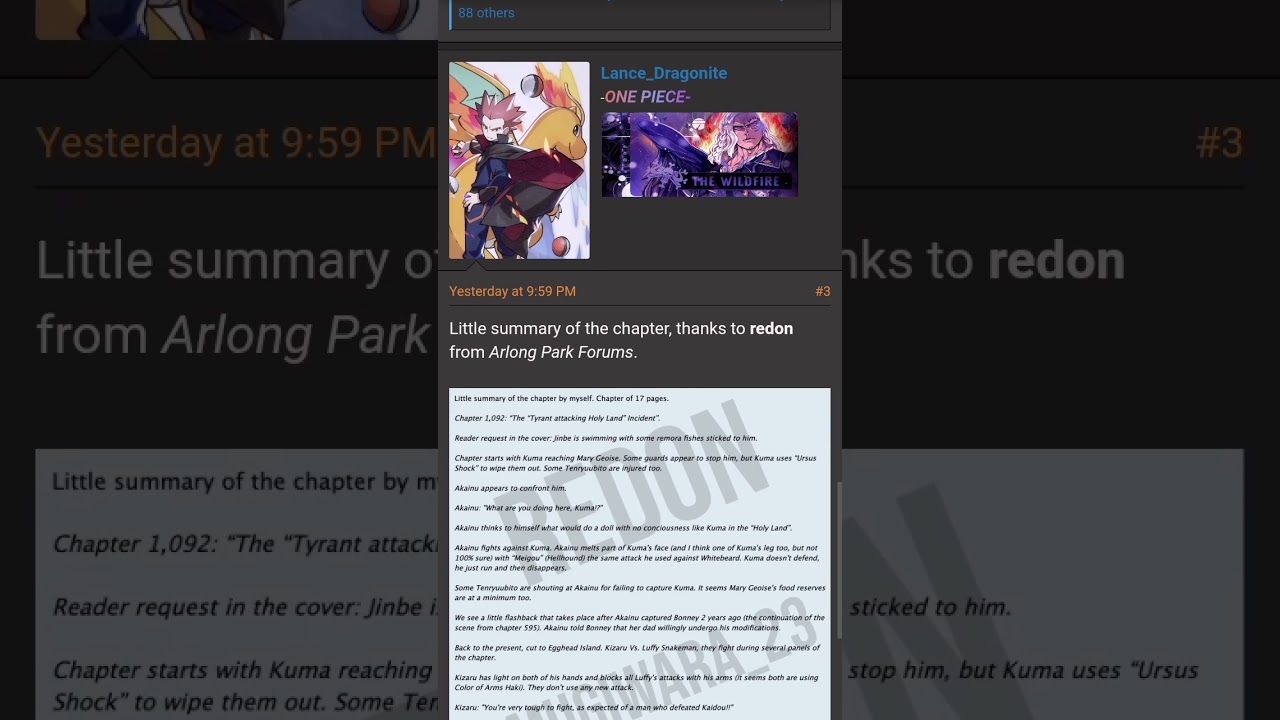Viewport: 1280px width, 720px height.
Task: Click the 'Yesterday at 9:59 PM' timestamp
Action: pyautogui.click(x=512, y=291)
